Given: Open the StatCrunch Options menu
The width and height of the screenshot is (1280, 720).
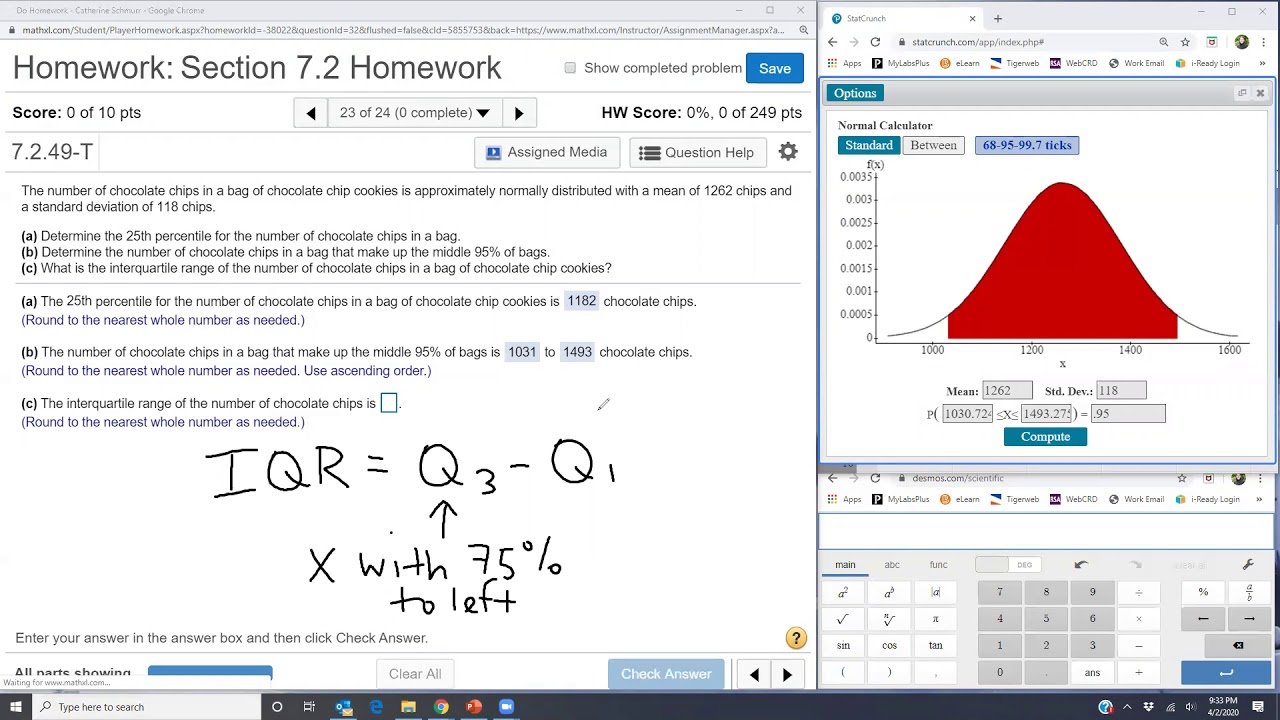Looking at the screenshot, I should (x=855, y=93).
